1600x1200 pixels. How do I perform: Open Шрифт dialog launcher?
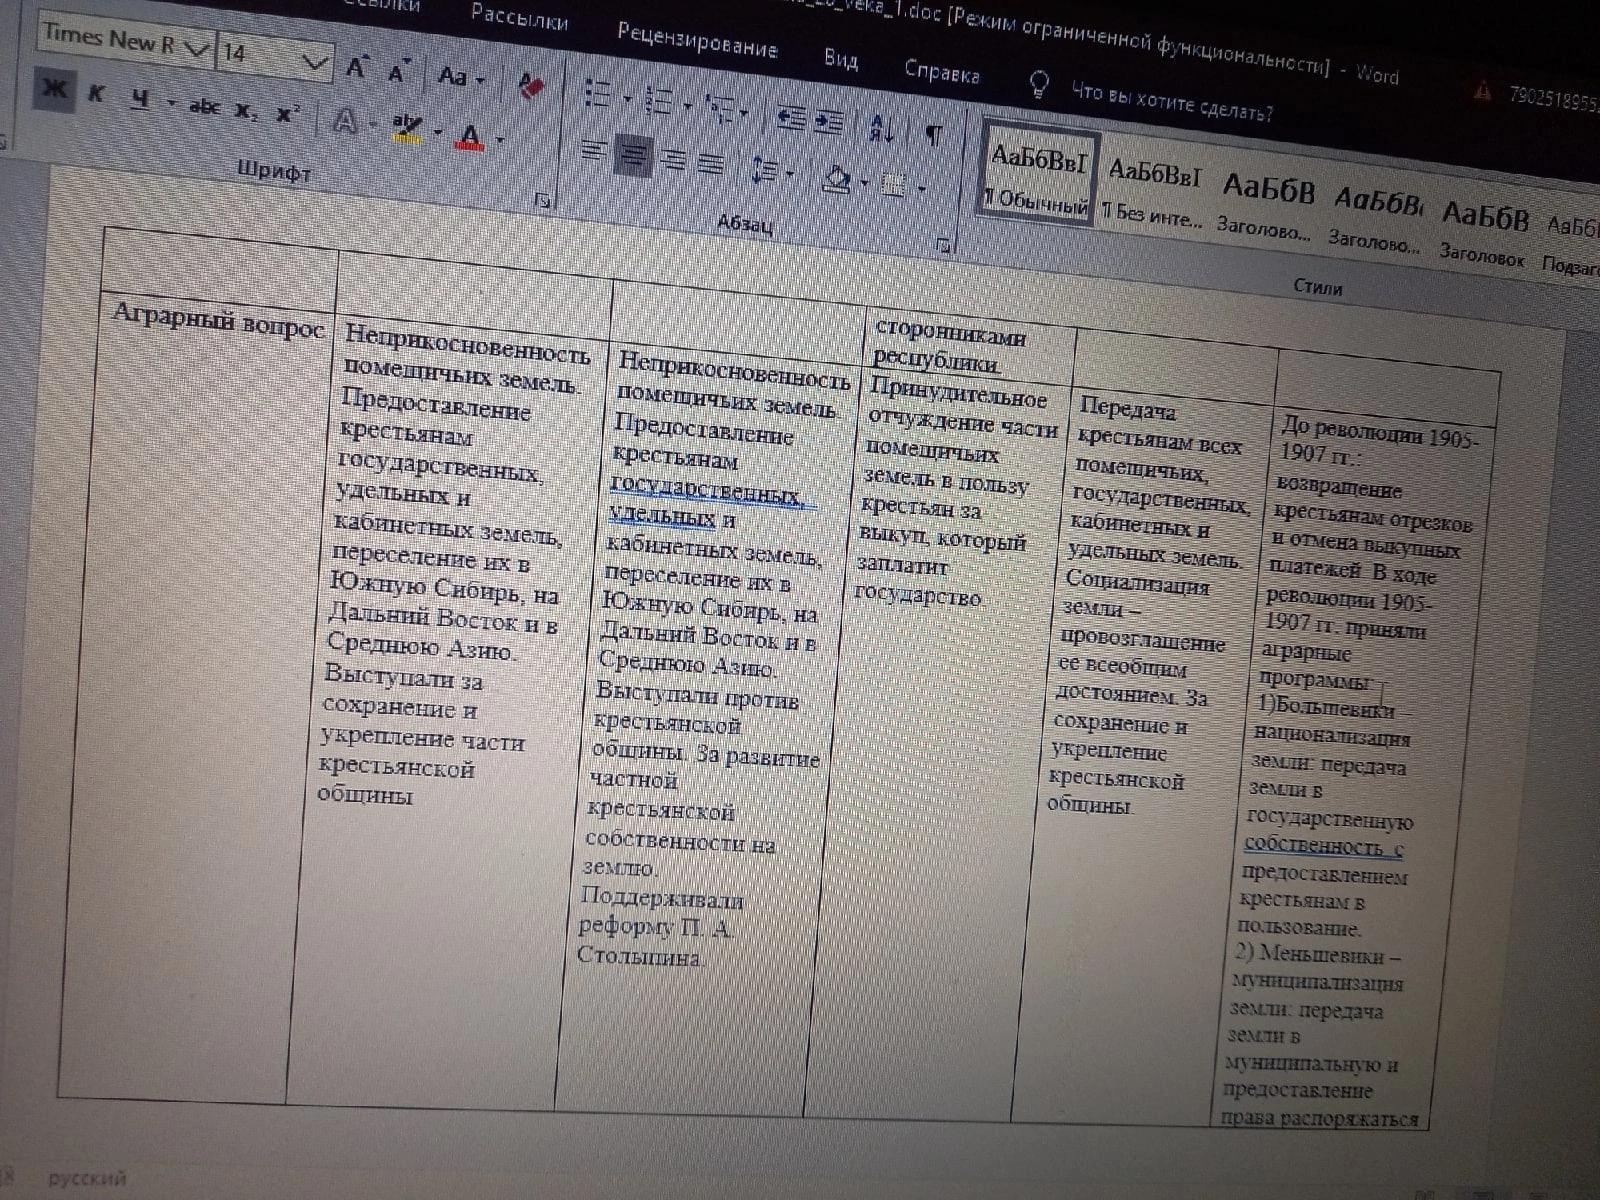click(x=544, y=200)
